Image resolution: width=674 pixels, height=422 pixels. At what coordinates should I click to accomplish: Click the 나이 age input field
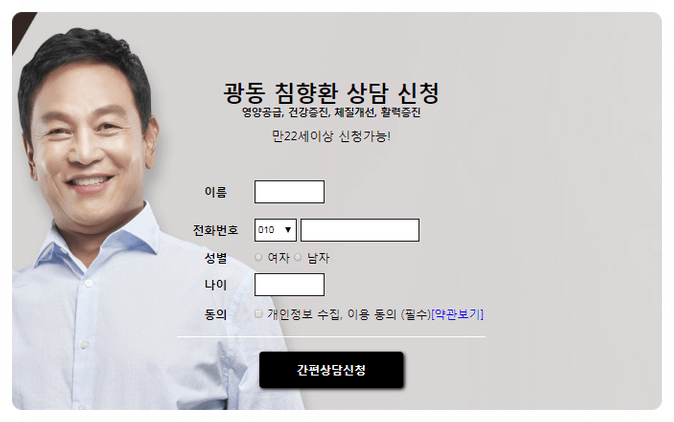(289, 284)
